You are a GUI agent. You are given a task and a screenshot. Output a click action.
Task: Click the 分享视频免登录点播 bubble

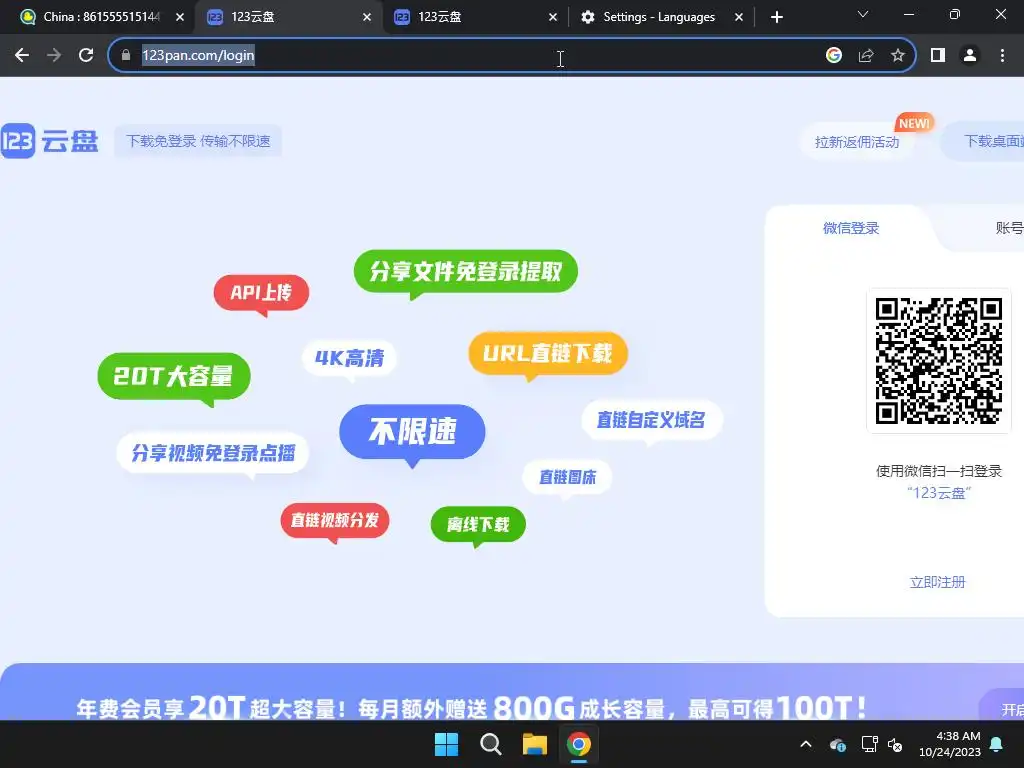point(213,453)
